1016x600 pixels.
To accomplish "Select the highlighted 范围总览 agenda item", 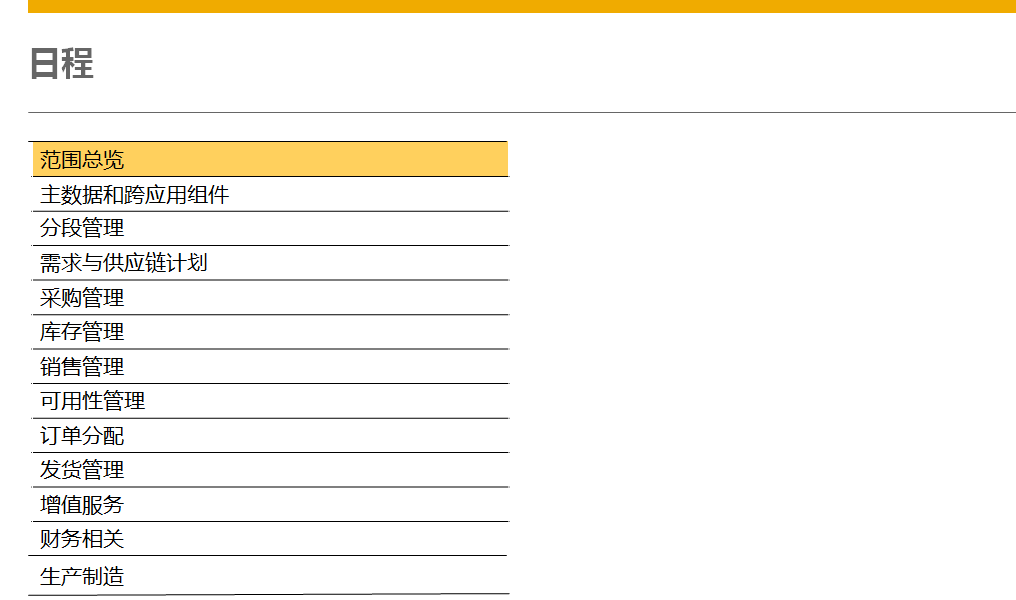I will (x=270, y=159).
